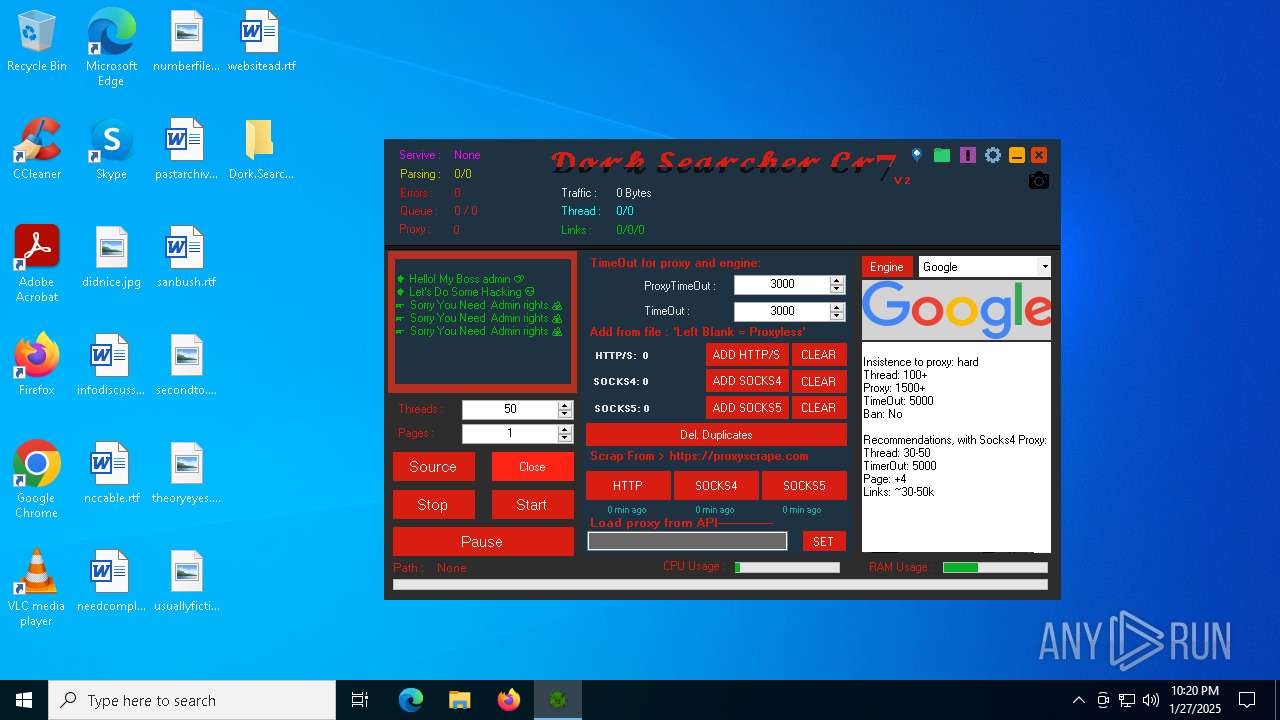
Task: Select the Dork.Searc... folder on desktop
Action: [x=260, y=149]
